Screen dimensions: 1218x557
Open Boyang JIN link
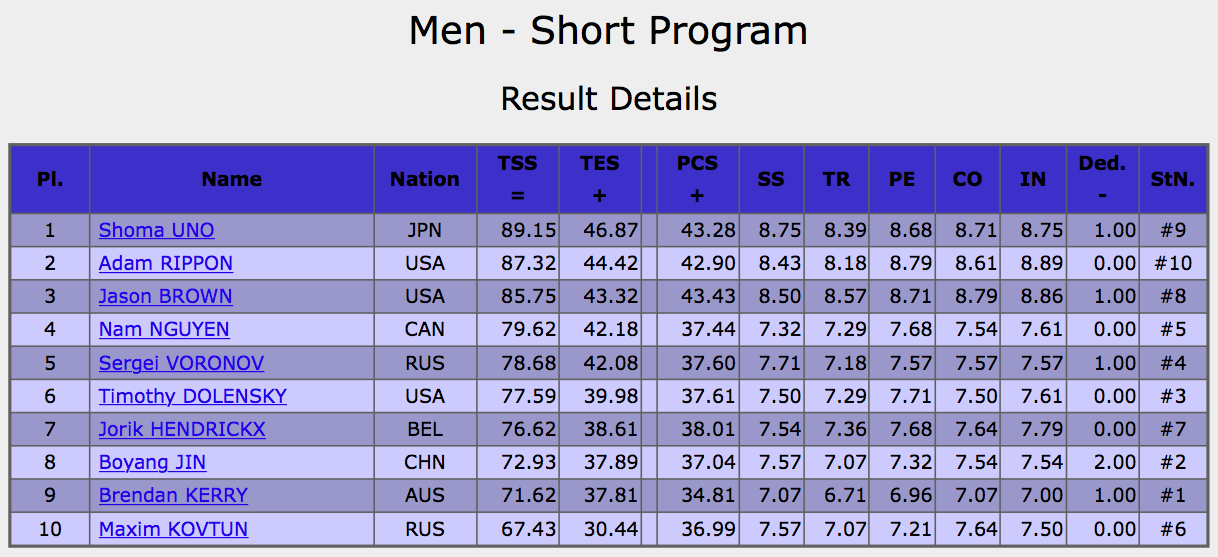[x=153, y=462]
